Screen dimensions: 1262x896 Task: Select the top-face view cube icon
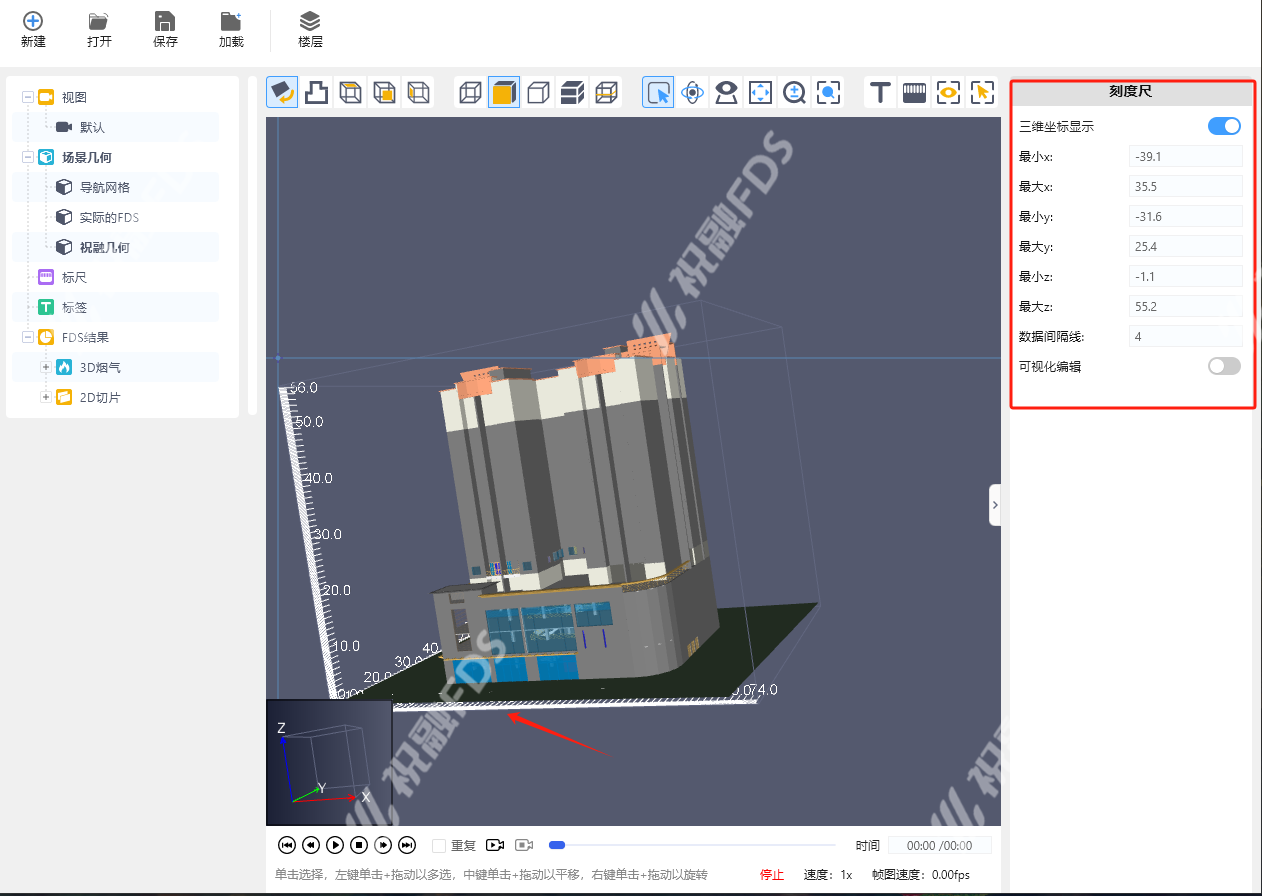tap(350, 93)
